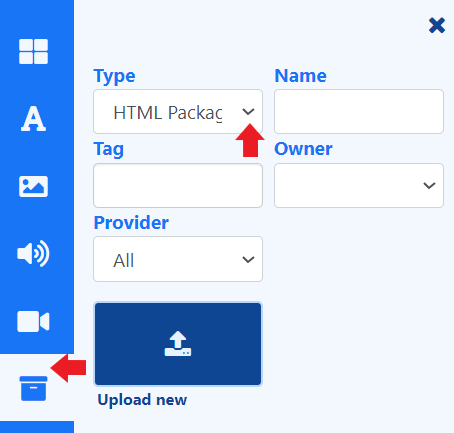Click the Upload new tile button

pos(178,344)
